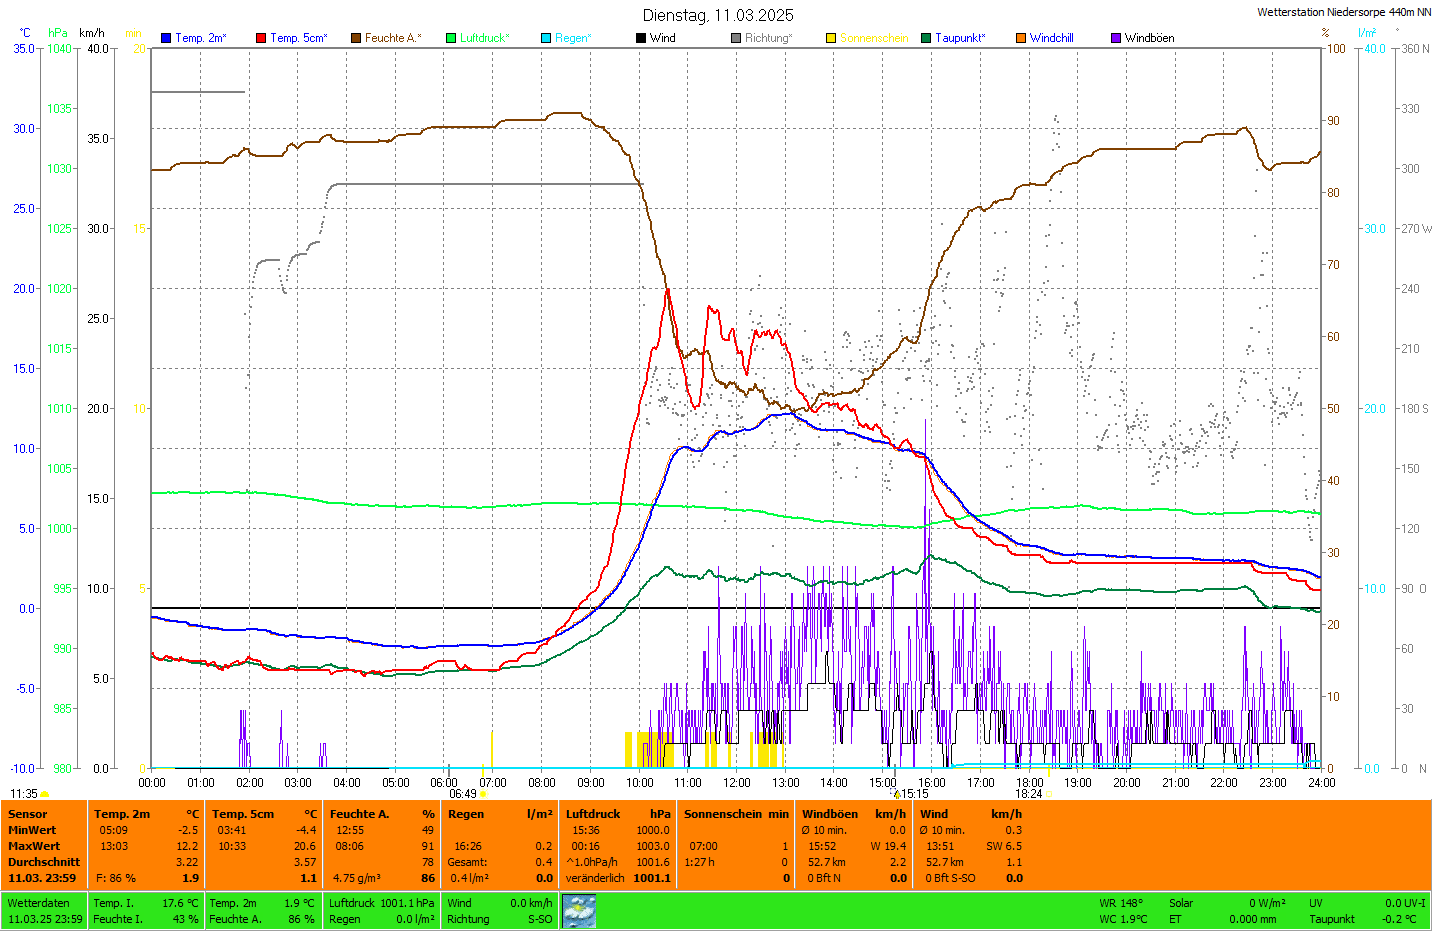Click the red Temp. 5cm legend square
Image resolution: width=1432 pixels, height=931 pixels.
pos(261,38)
